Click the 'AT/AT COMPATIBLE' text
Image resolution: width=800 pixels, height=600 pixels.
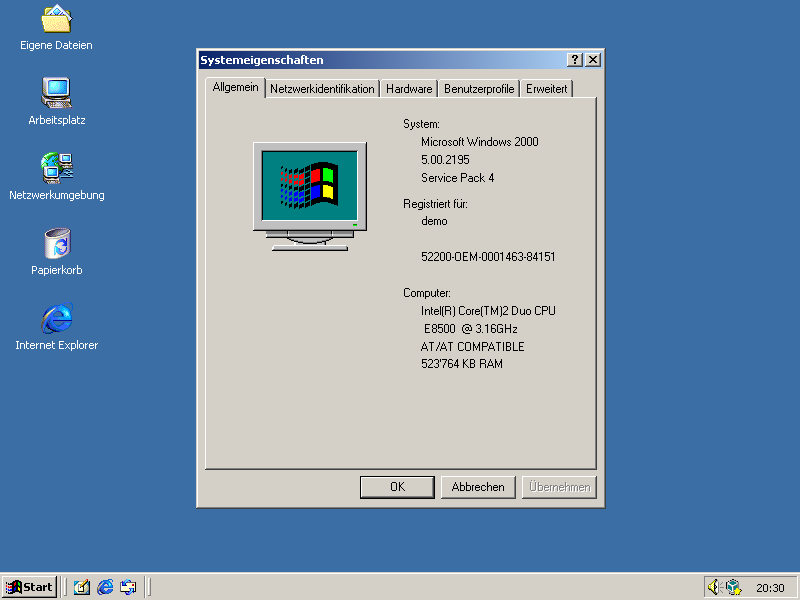coord(472,346)
